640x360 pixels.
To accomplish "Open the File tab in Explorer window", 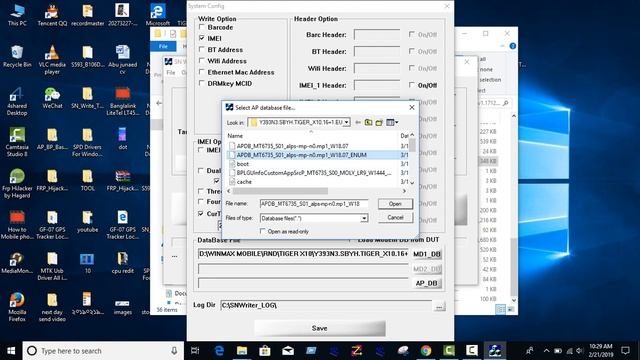I will 163,47.
